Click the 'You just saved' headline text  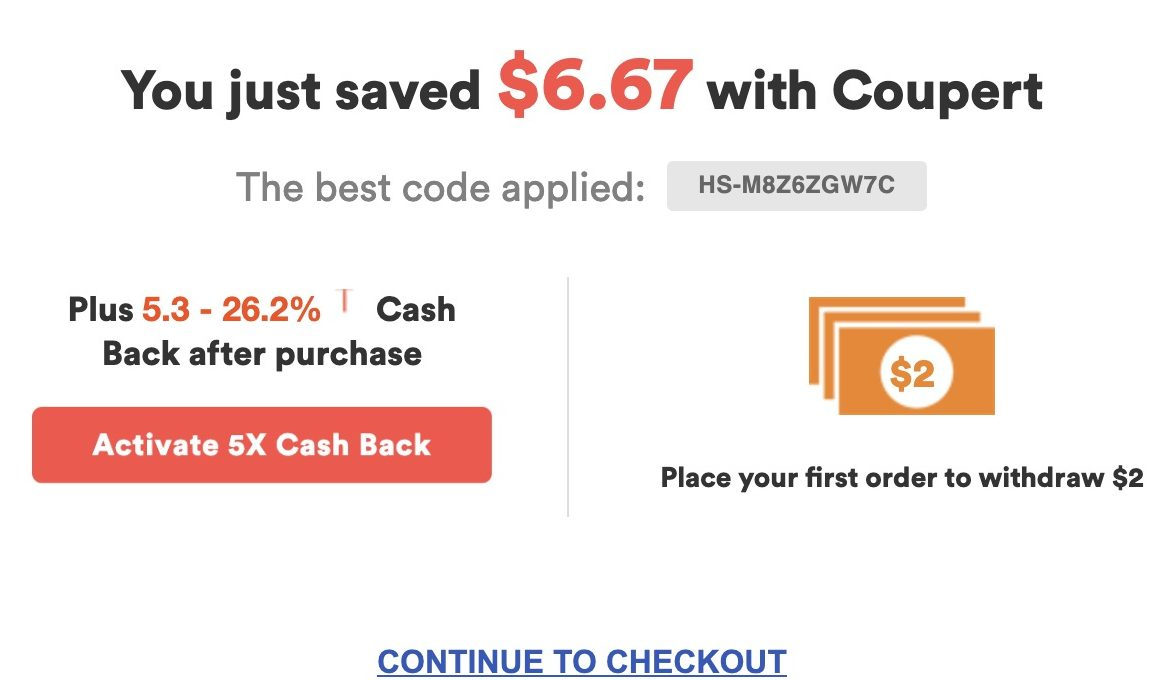pyautogui.click(x=301, y=91)
